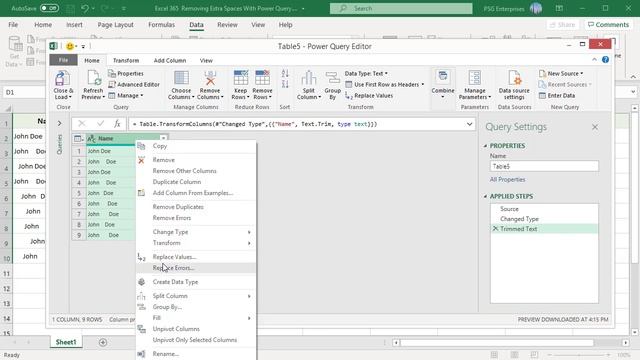Click the Remove Columns icon
Screen dimensions: 640x360
tap(210, 78)
